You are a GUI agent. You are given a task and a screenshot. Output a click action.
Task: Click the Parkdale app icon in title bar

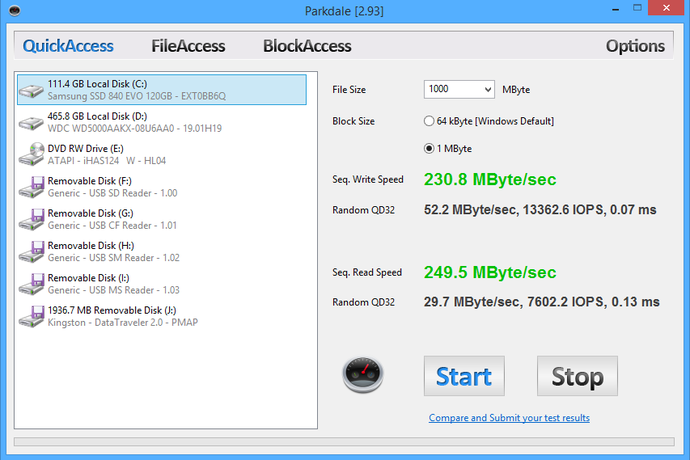coord(12,11)
